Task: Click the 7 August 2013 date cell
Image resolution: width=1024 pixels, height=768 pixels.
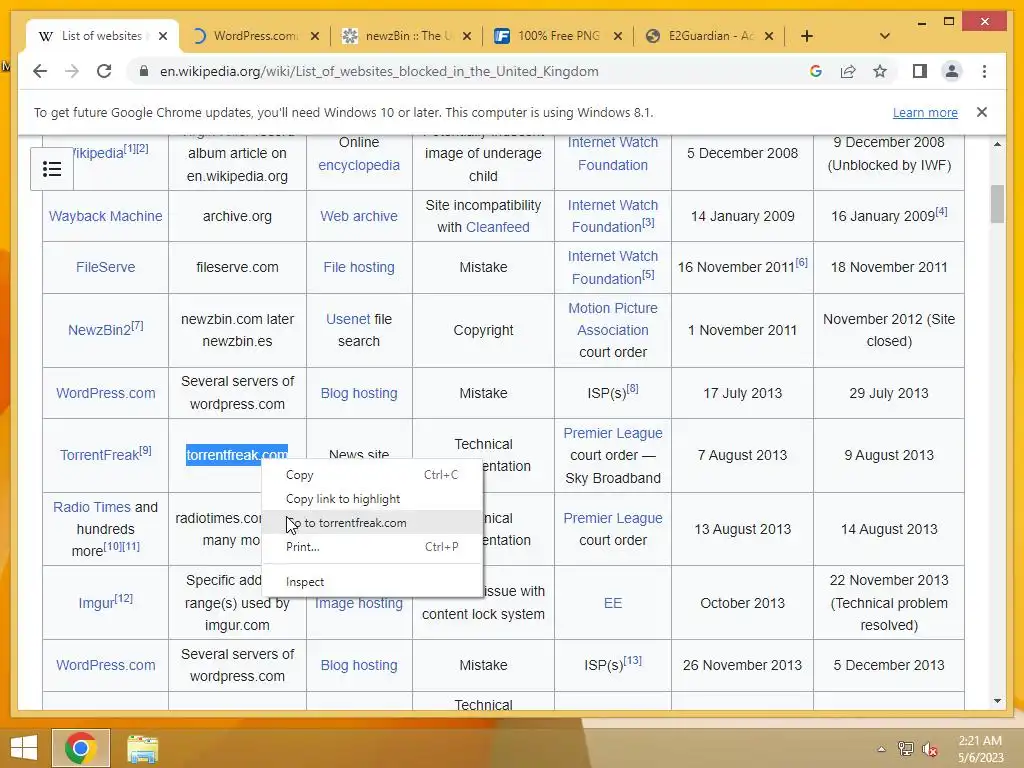Action: click(742, 455)
